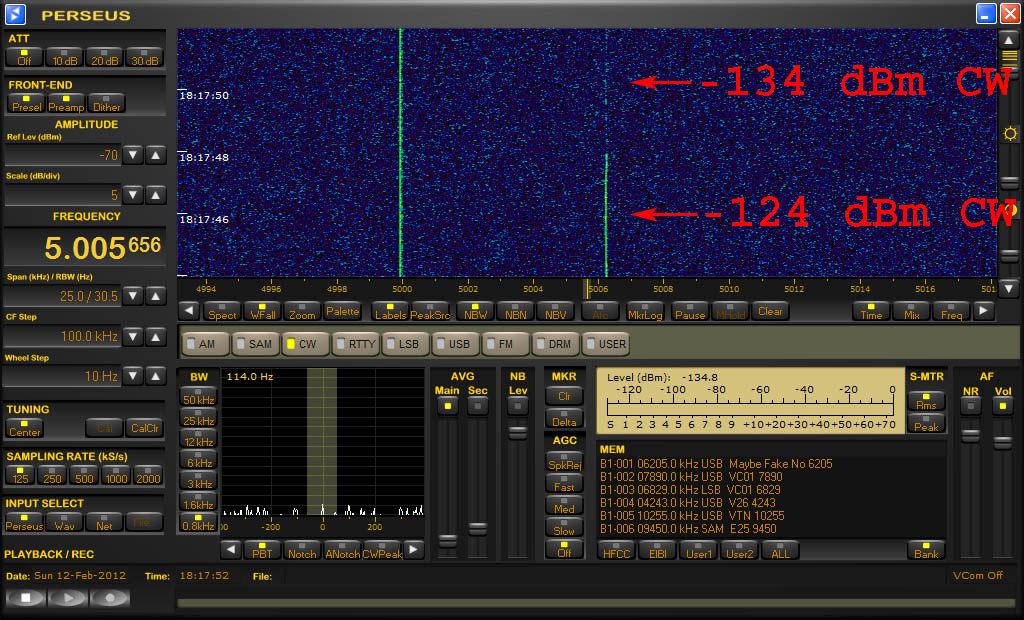Click the filter panel right arrow button
This screenshot has width=1024, height=620.
pyautogui.click(x=413, y=549)
